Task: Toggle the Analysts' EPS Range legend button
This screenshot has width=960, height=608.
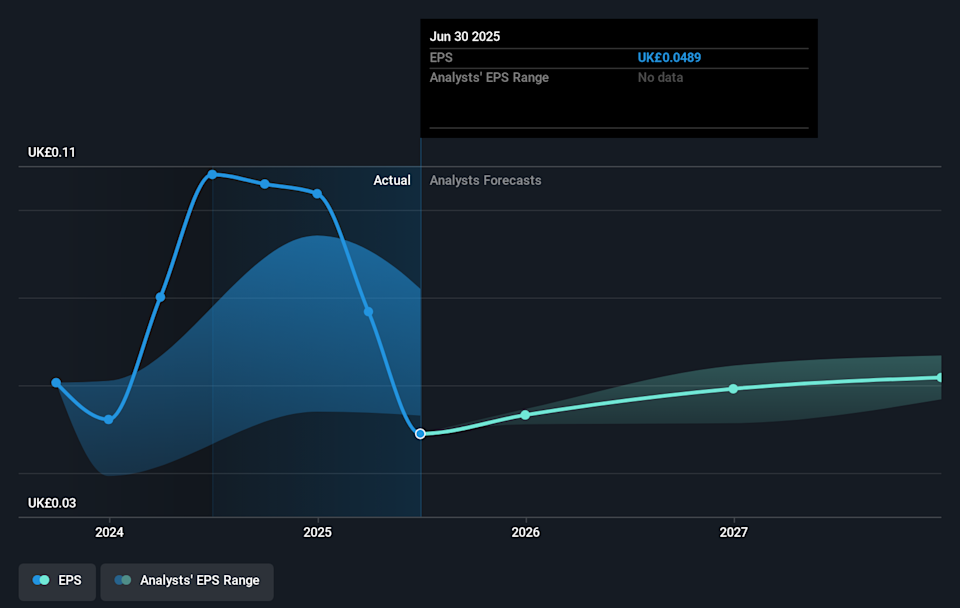Action: tap(186, 580)
